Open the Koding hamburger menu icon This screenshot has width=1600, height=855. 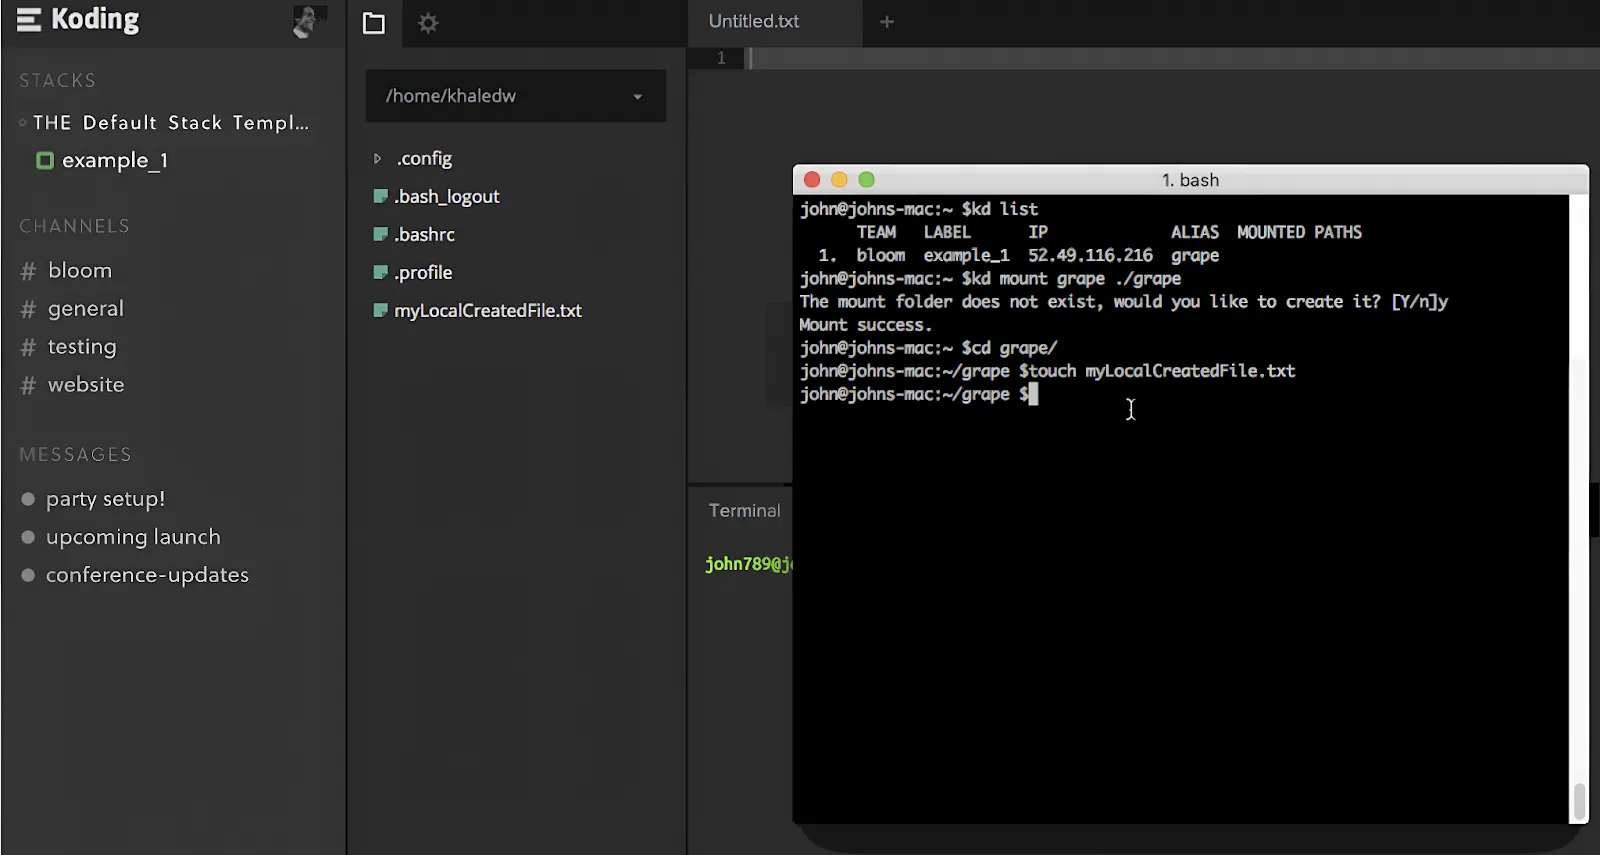pos(29,20)
